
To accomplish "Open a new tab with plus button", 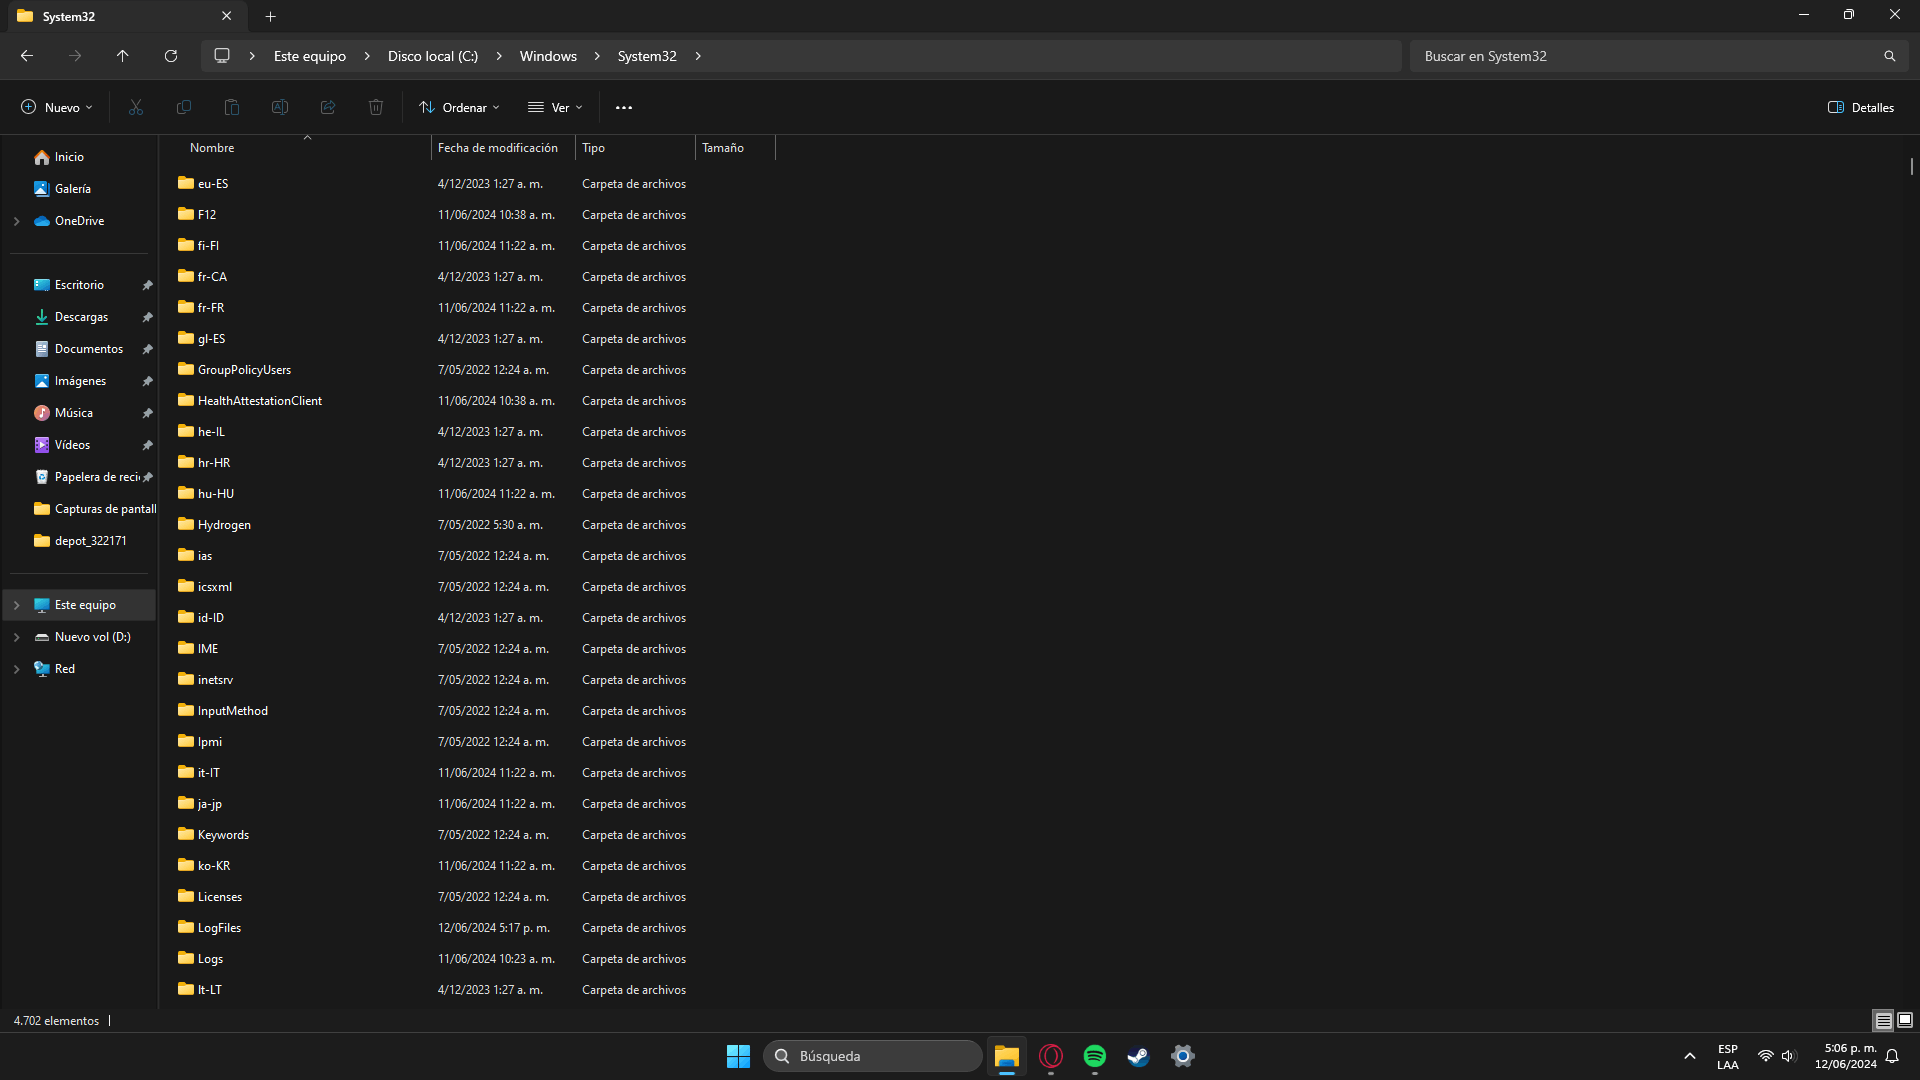I will click(270, 16).
